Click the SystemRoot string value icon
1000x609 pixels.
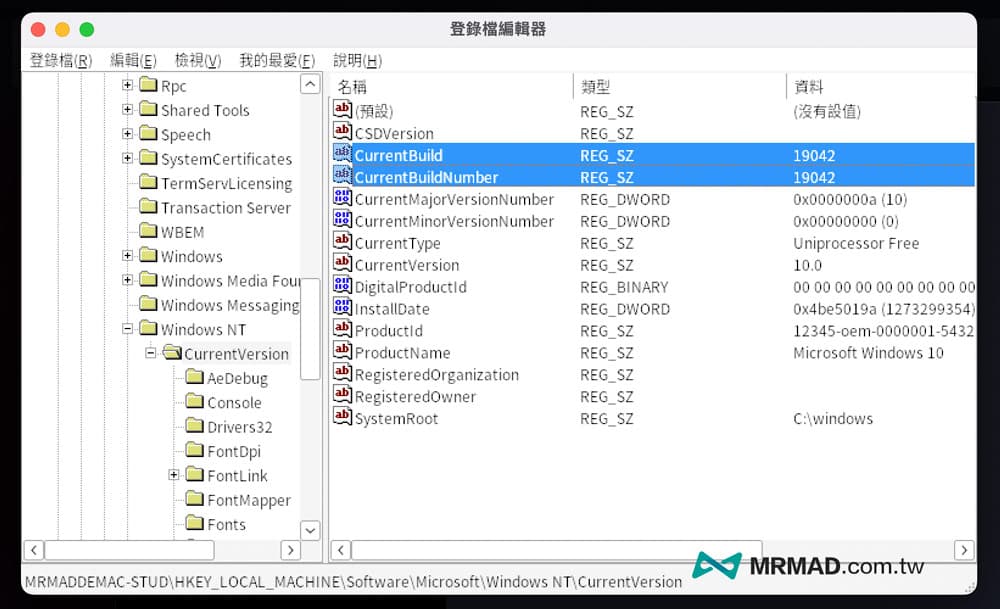(342, 419)
